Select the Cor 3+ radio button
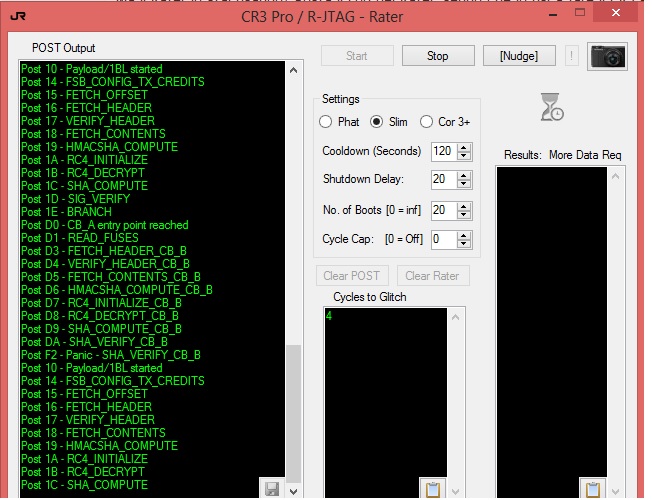This screenshot has height=500, width=652. click(x=426, y=122)
